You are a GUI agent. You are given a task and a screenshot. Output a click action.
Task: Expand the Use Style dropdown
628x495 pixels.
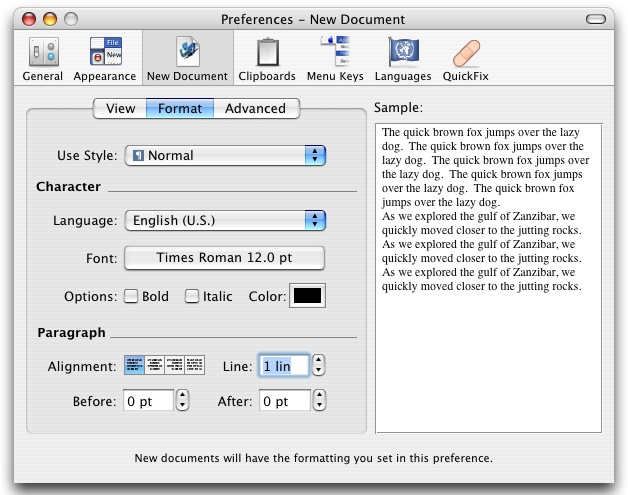click(225, 156)
